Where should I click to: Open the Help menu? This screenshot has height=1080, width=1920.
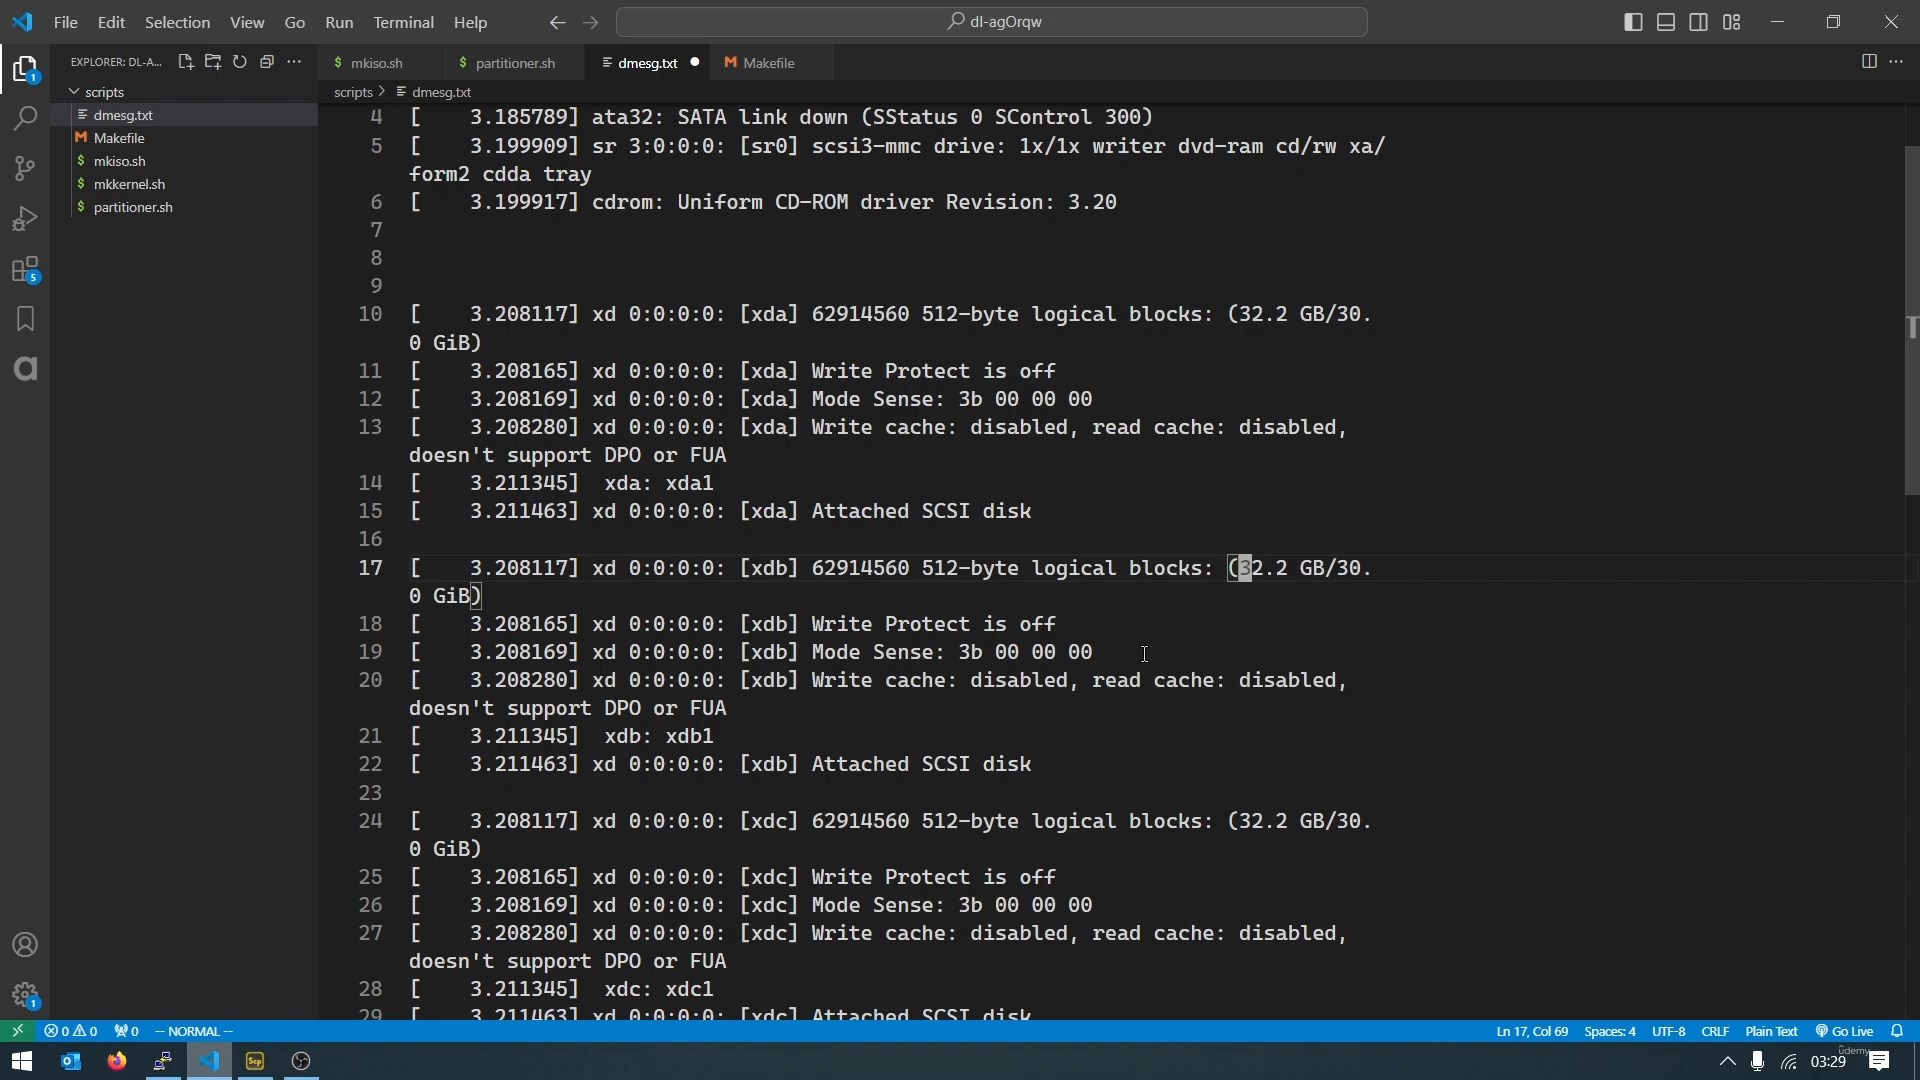click(x=470, y=22)
